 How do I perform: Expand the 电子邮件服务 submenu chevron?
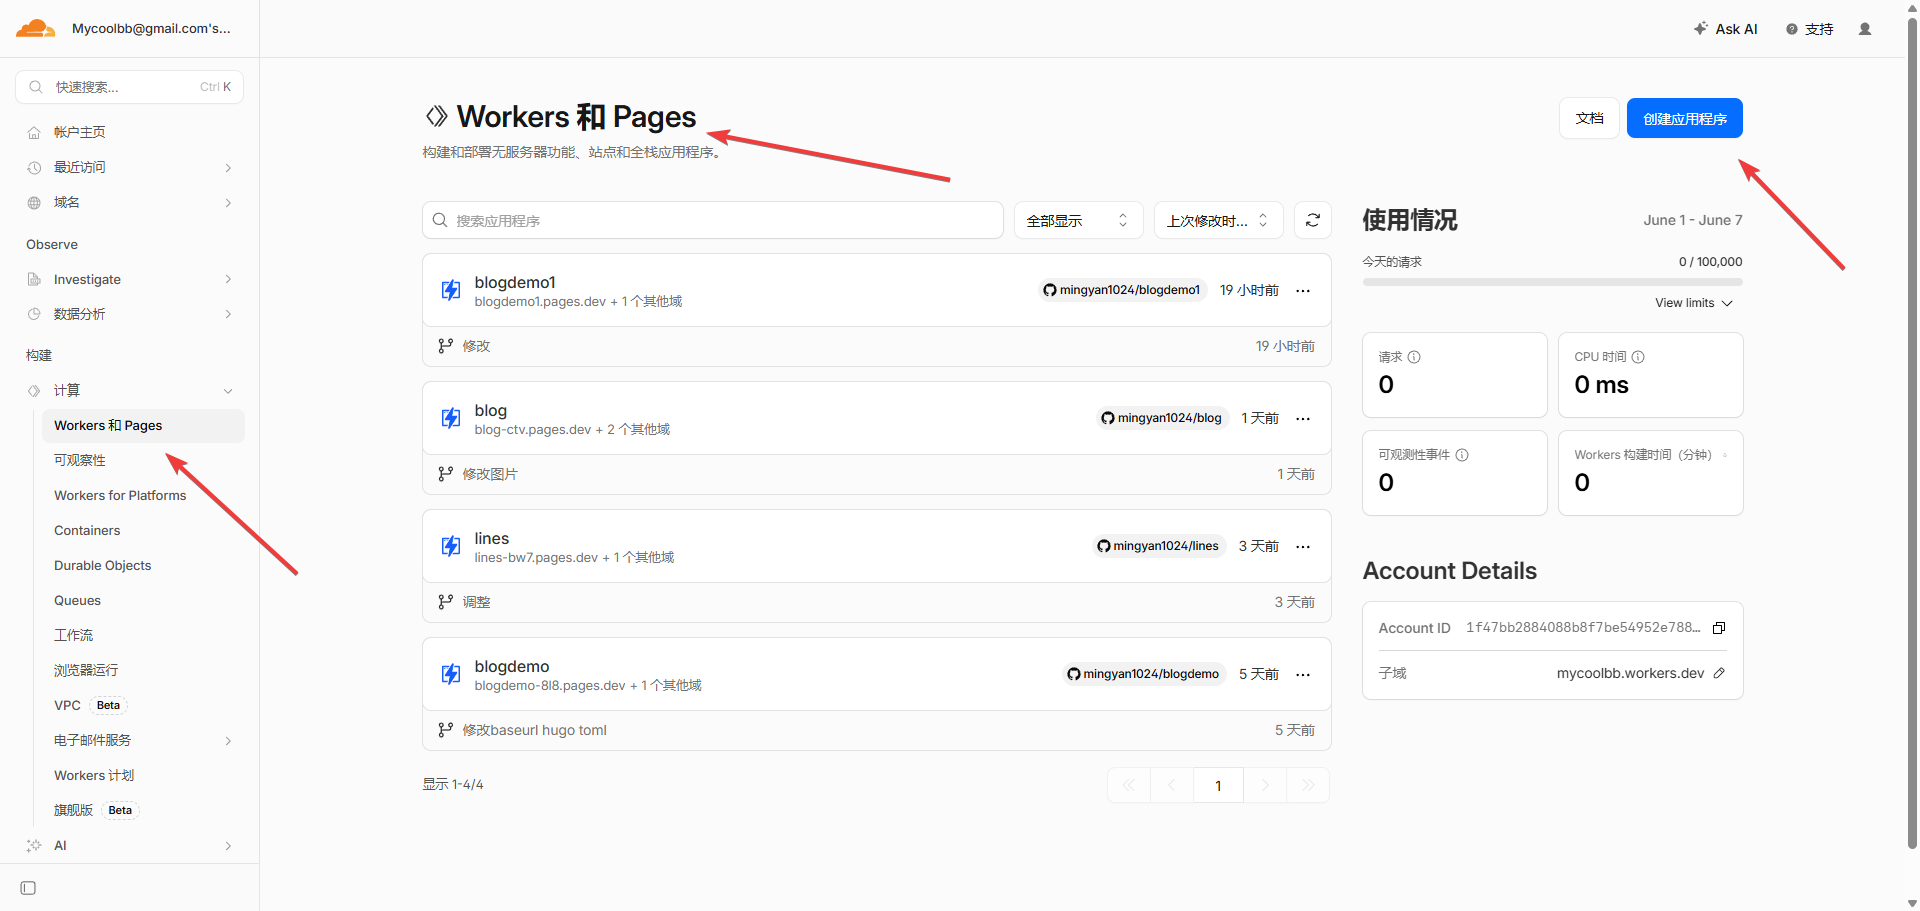228,741
